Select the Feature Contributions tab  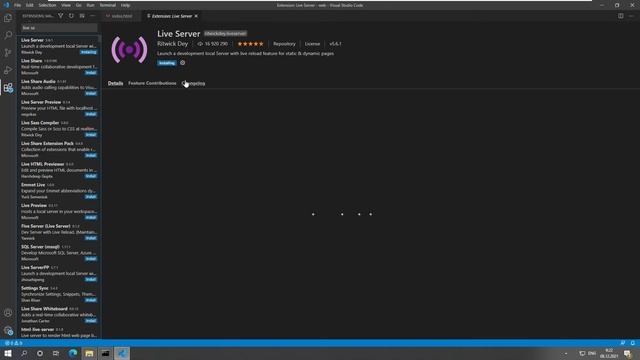coord(152,83)
